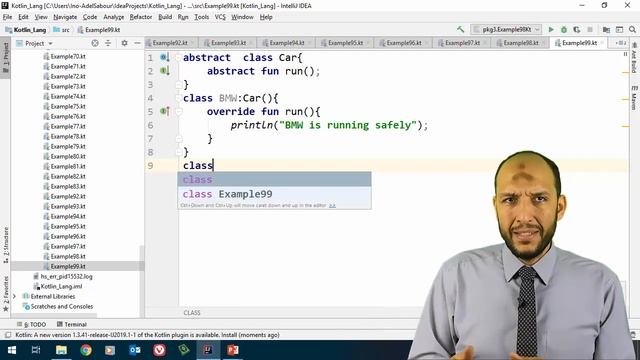The height and width of the screenshot is (360, 640).
Task: Select Example83.kt in project tree
Action: pos(64,187)
